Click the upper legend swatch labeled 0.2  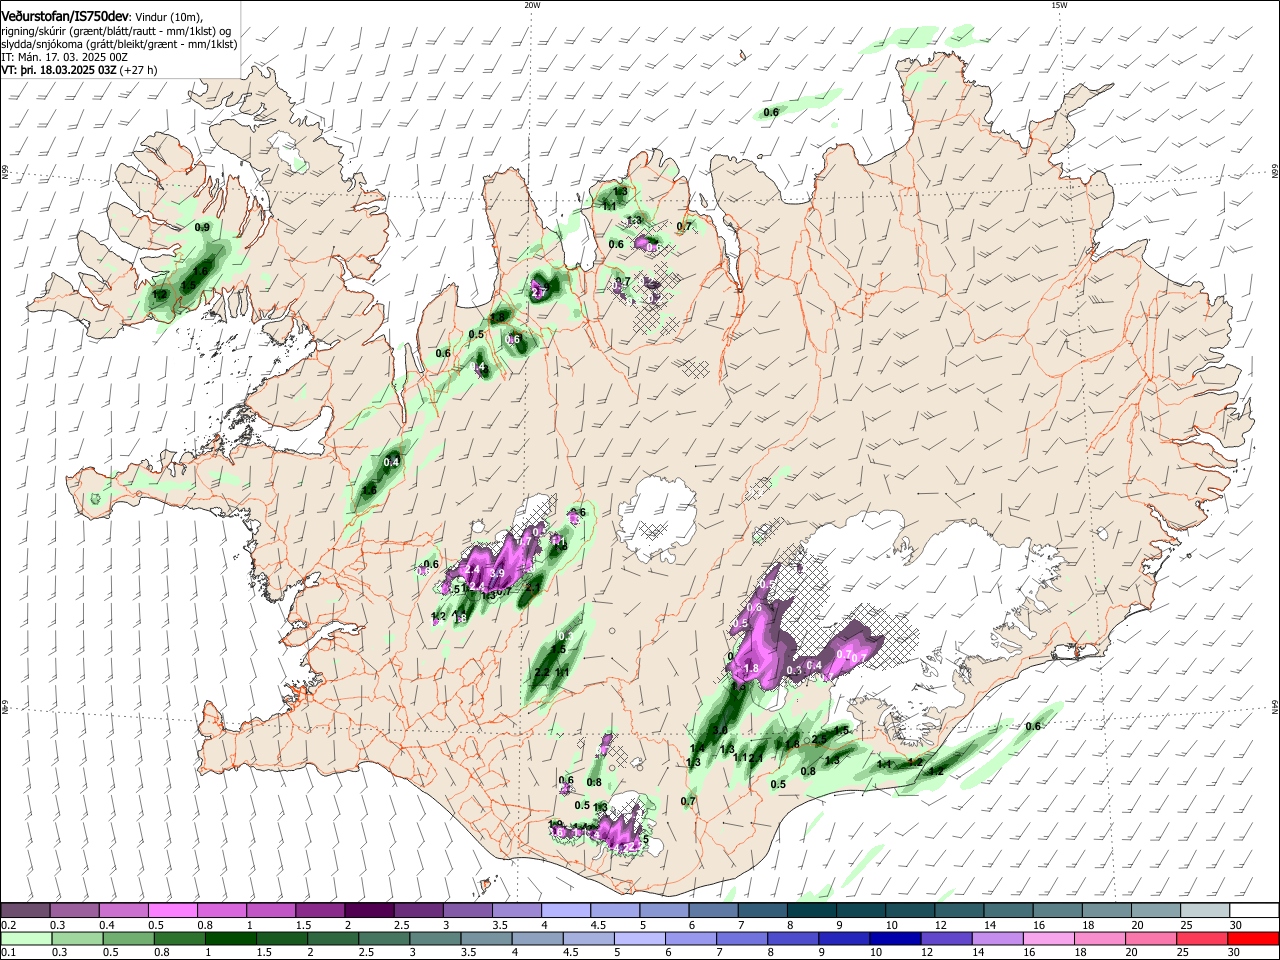(25, 911)
